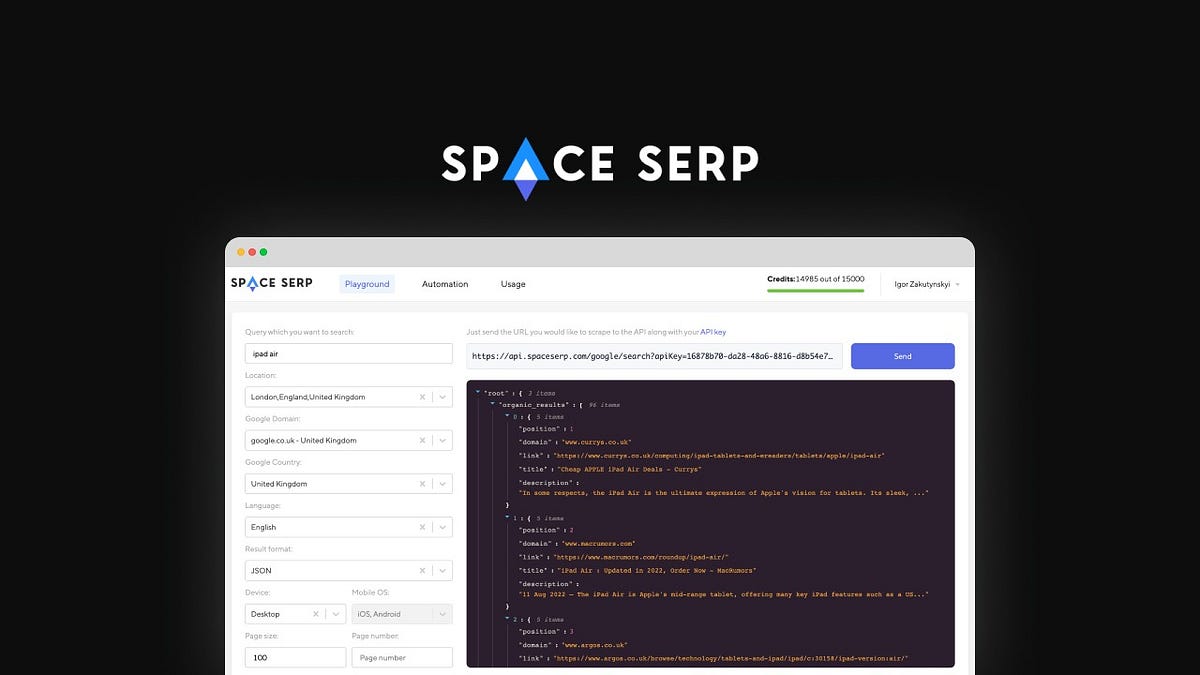The image size is (1200, 675).
Task: Open the API key link
Action: [712, 331]
